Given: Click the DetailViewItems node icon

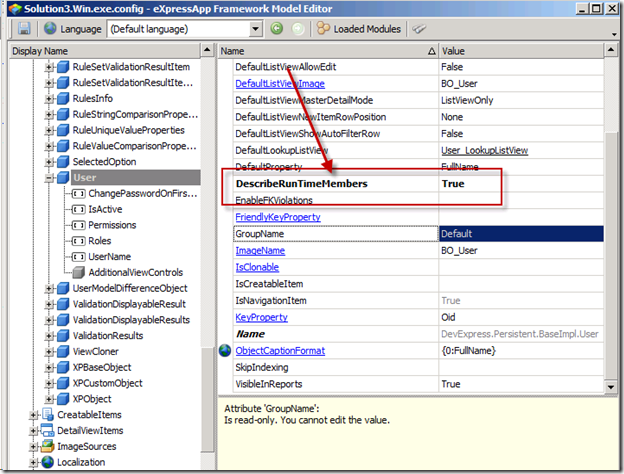Looking at the screenshot, I should point(48,430).
